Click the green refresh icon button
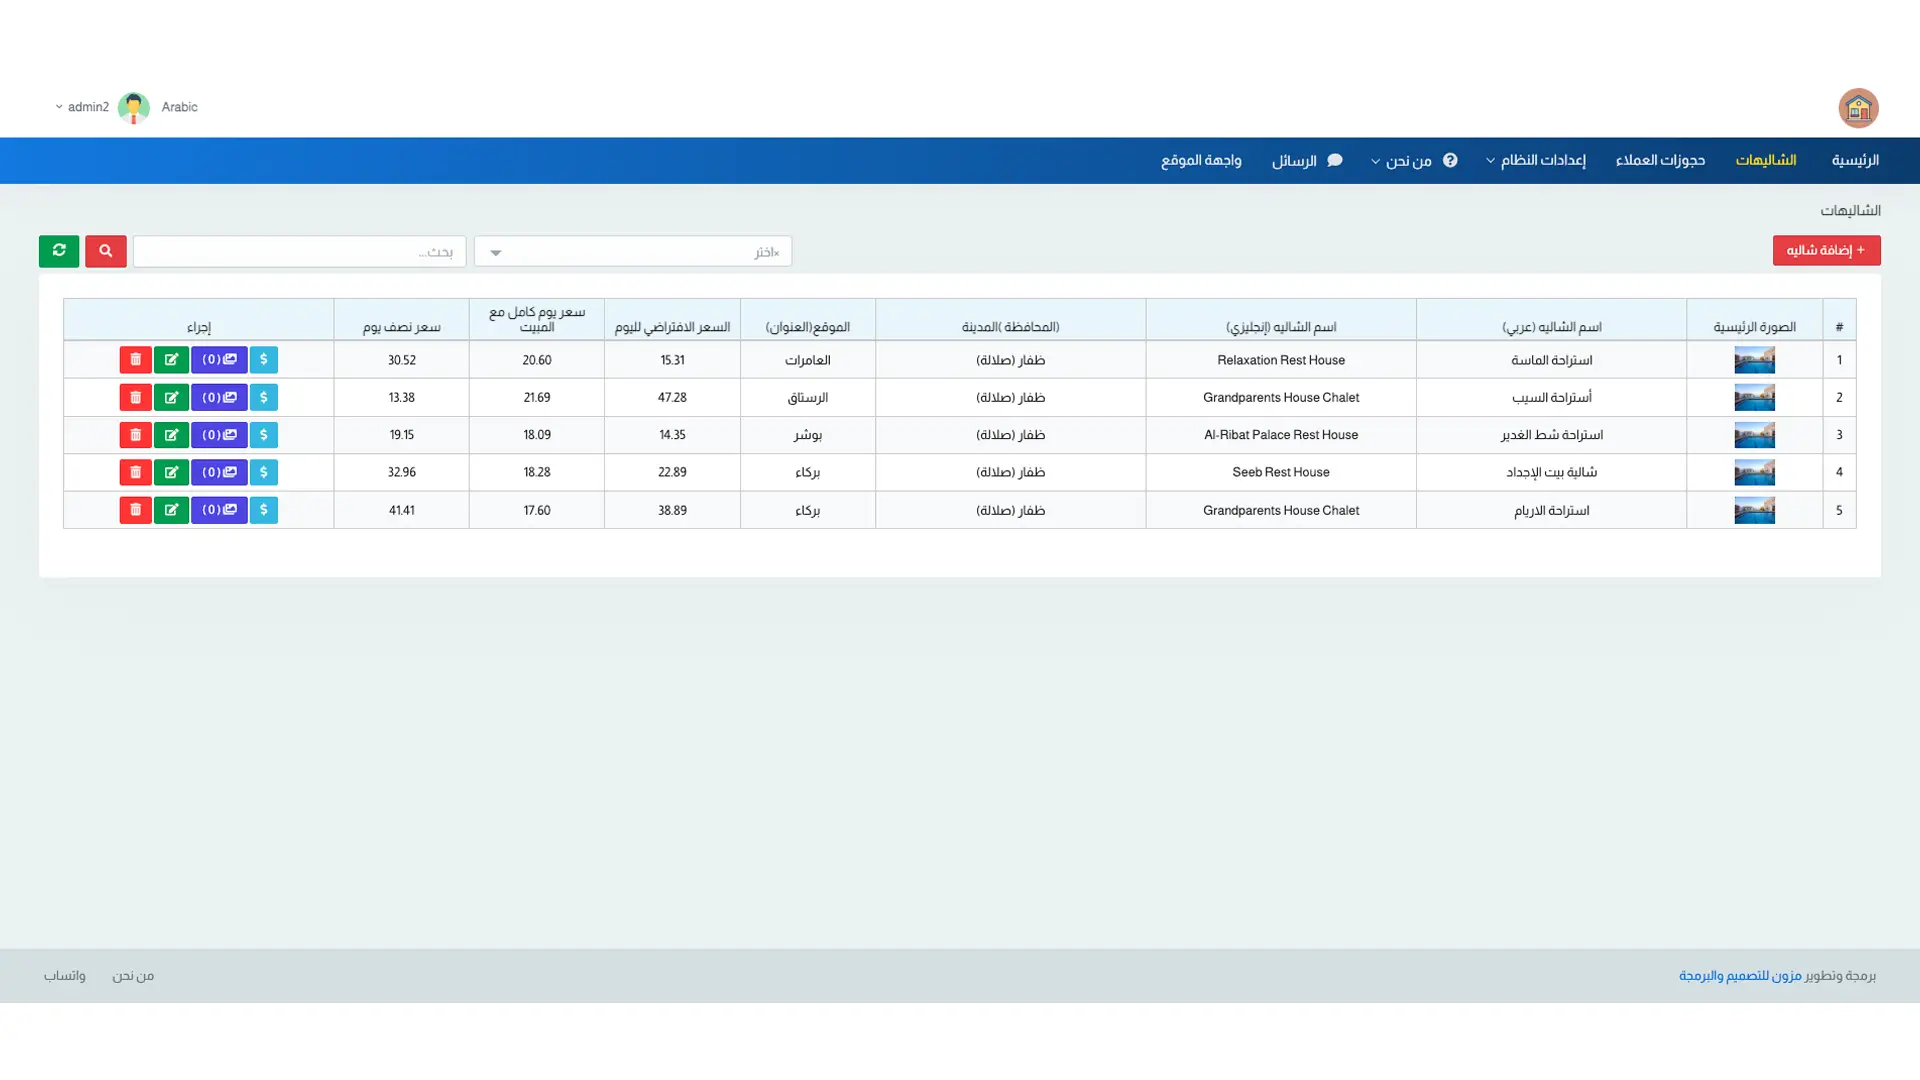Image resolution: width=1920 pixels, height=1080 pixels. coord(59,251)
